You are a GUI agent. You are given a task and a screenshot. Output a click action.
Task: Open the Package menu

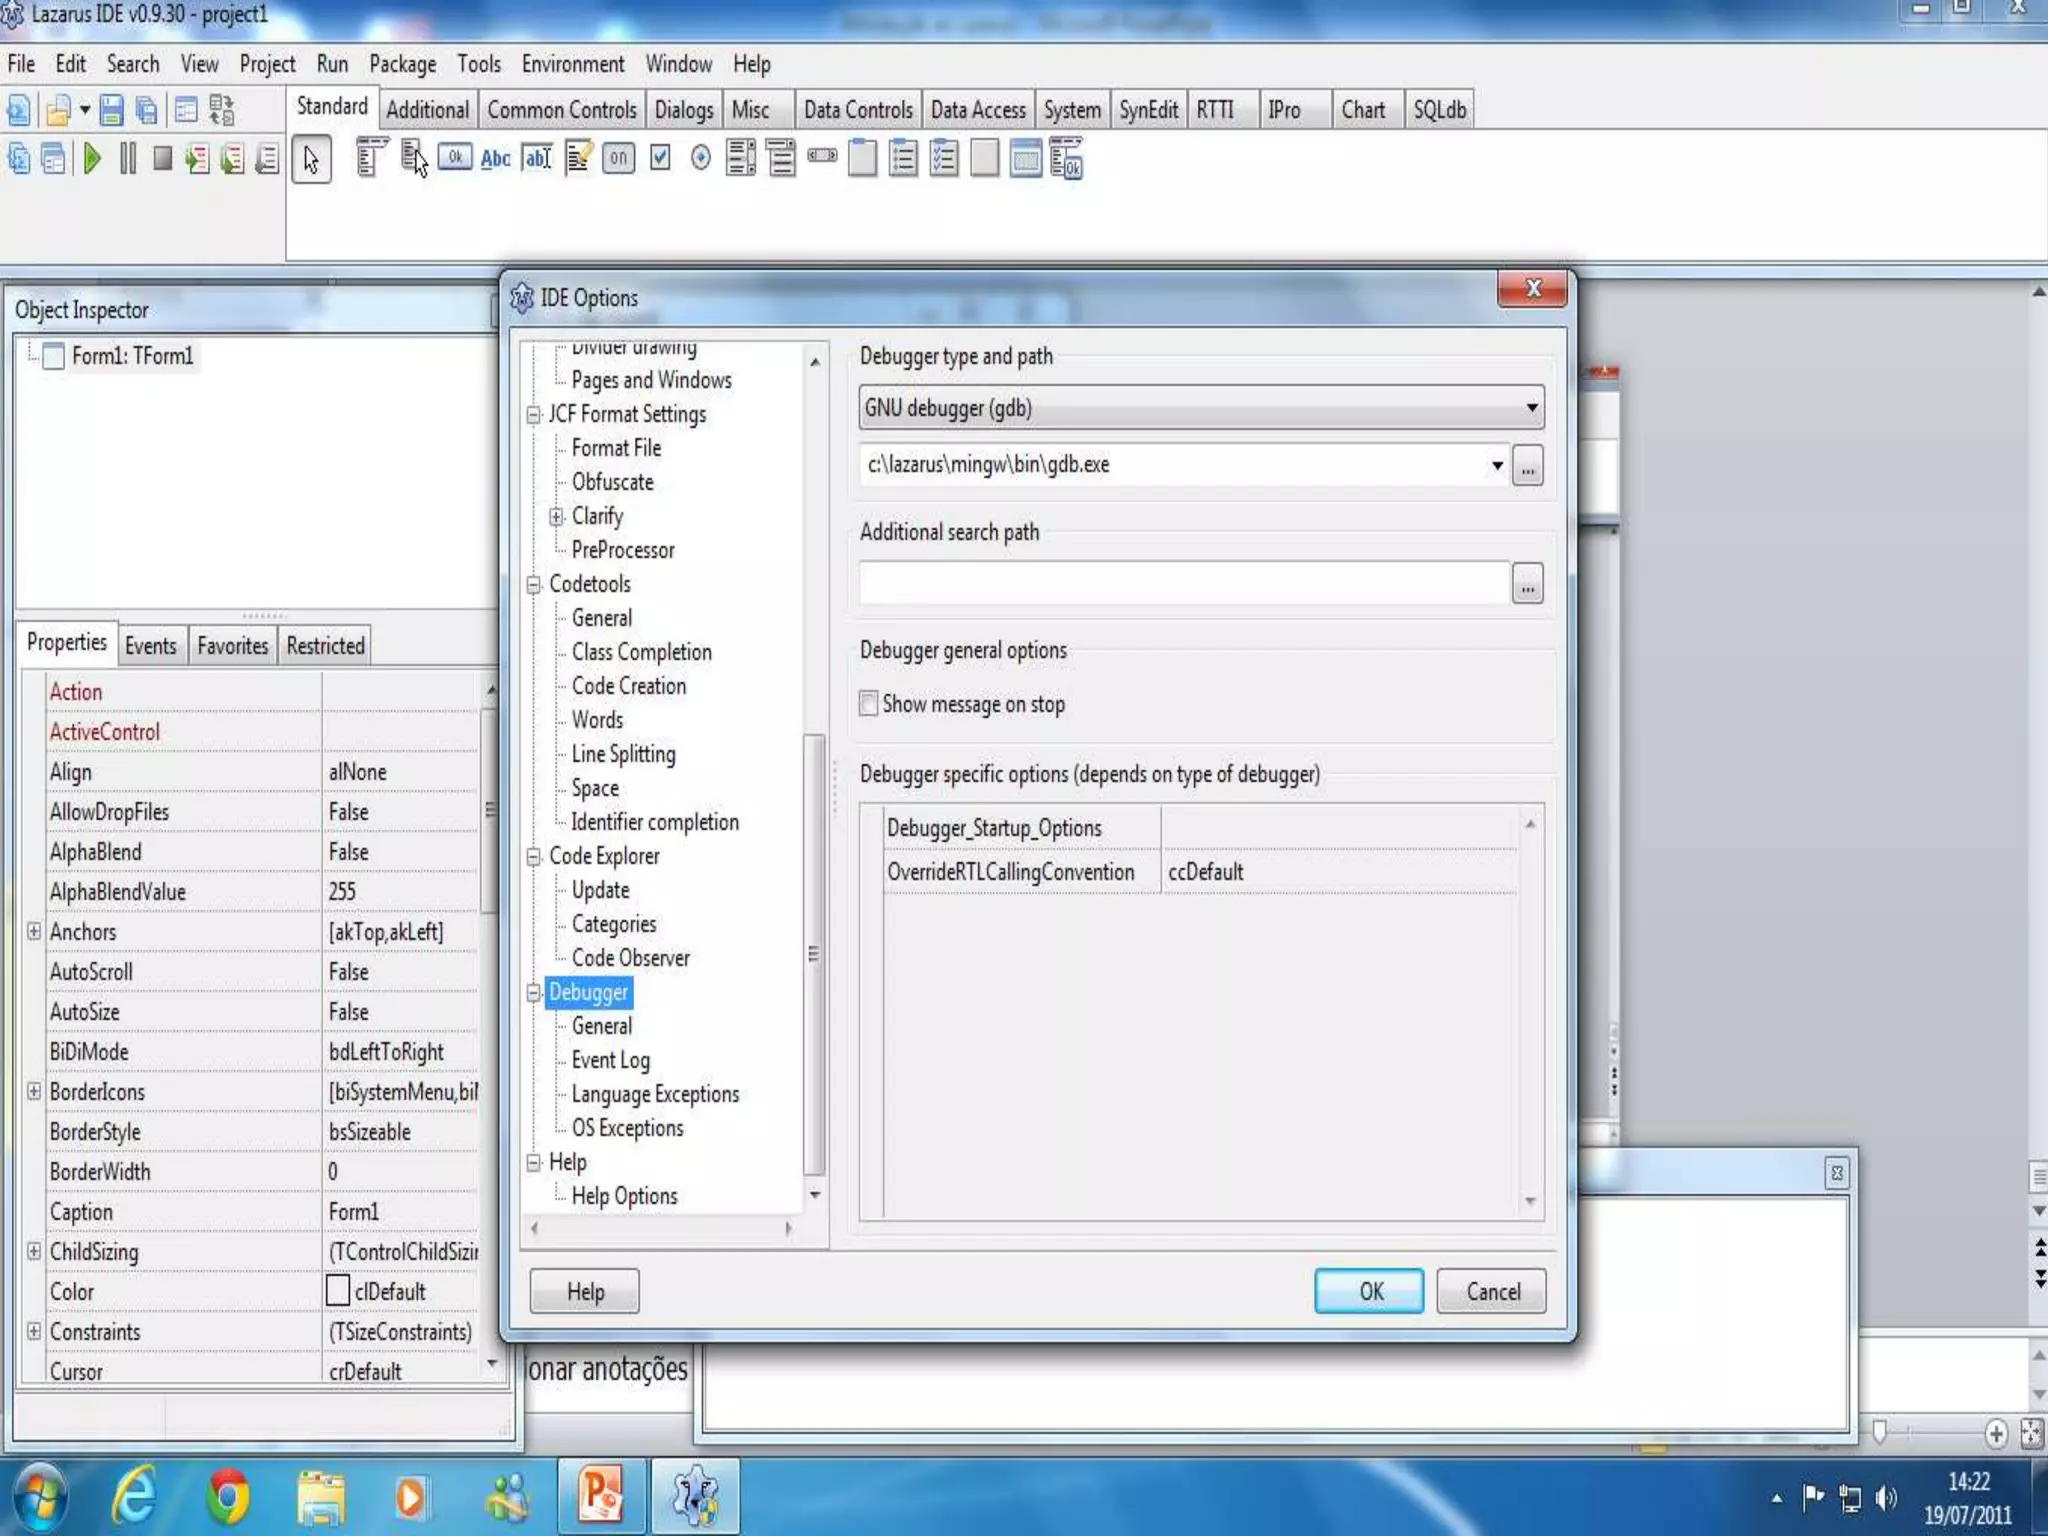402,64
